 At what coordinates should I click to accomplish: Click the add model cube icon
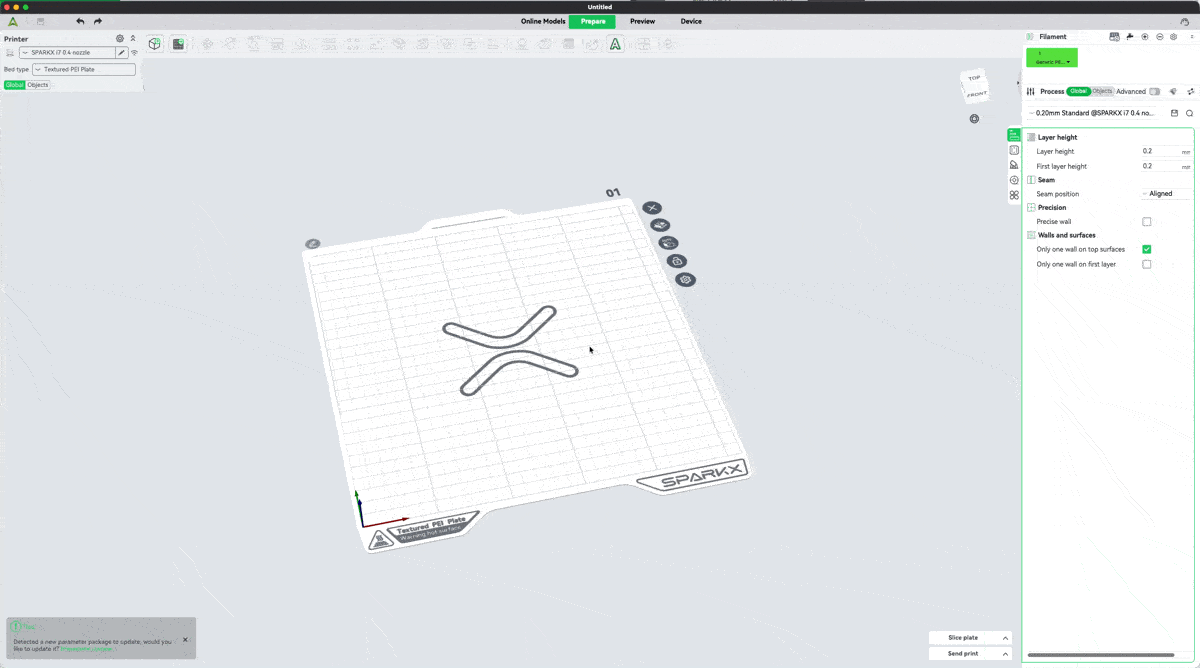click(155, 44)
